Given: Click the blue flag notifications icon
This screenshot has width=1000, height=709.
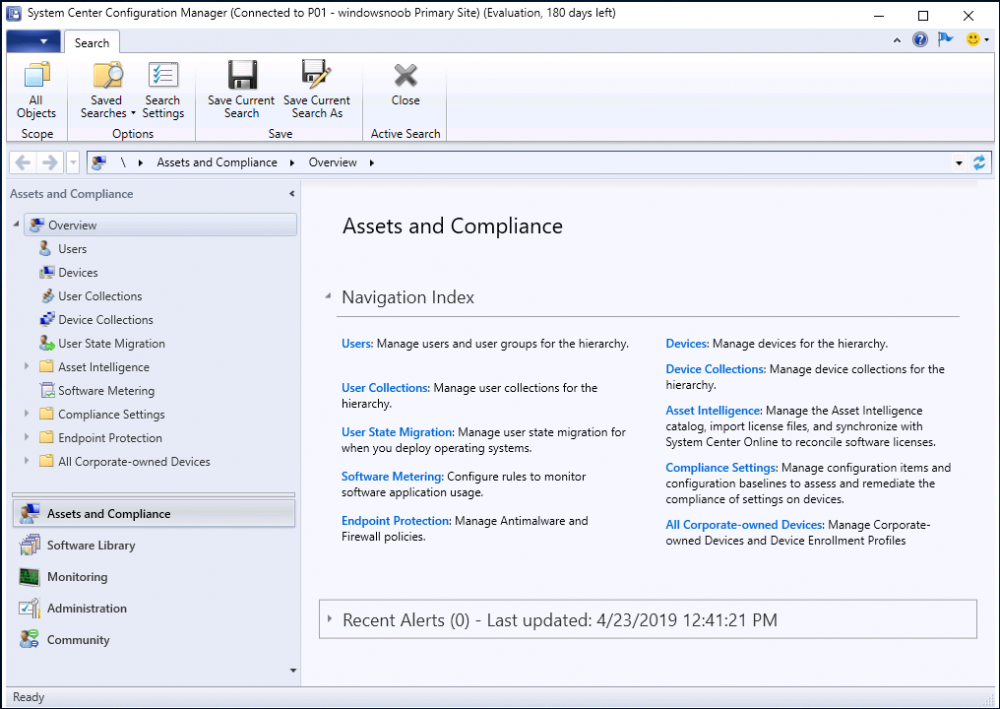Looking at the screenshot, I should click(945, 40).
